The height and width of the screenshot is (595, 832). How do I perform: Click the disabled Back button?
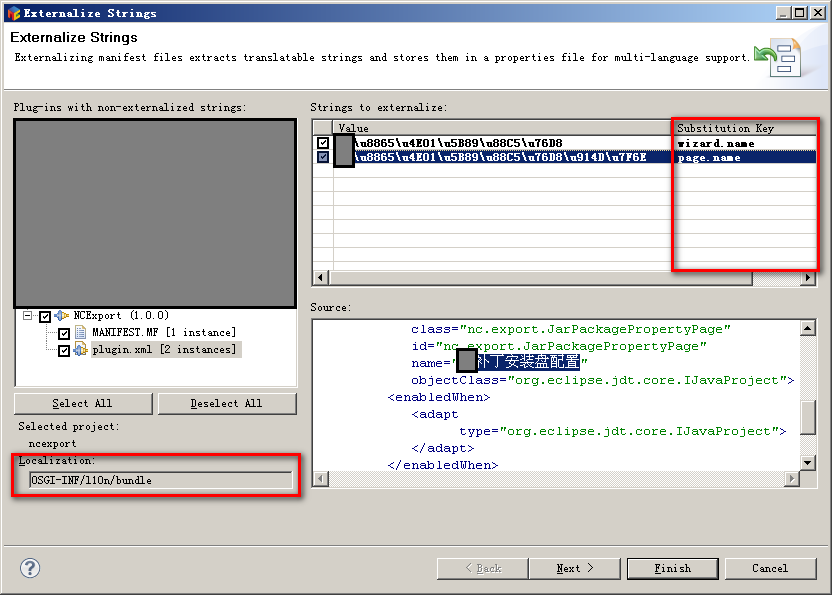click(483, 568)
